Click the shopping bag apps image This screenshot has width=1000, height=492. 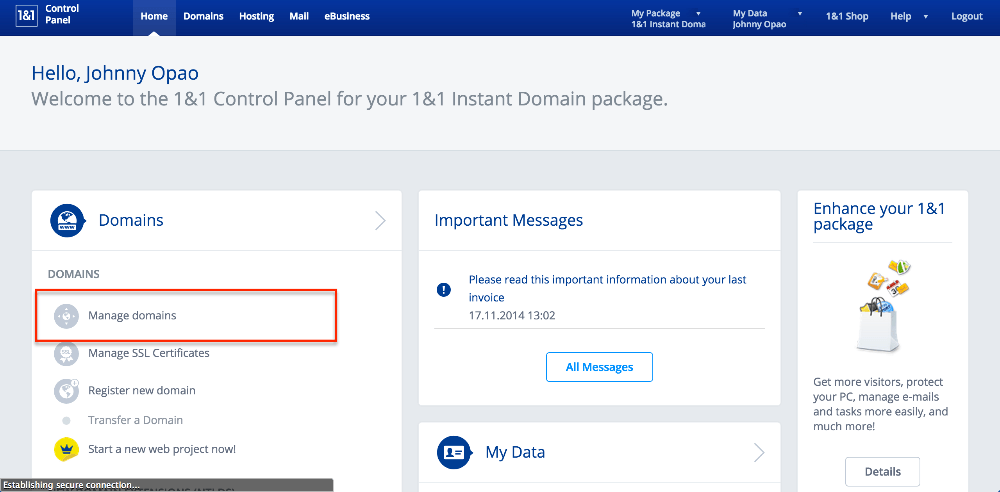click(x=883, y=306)
